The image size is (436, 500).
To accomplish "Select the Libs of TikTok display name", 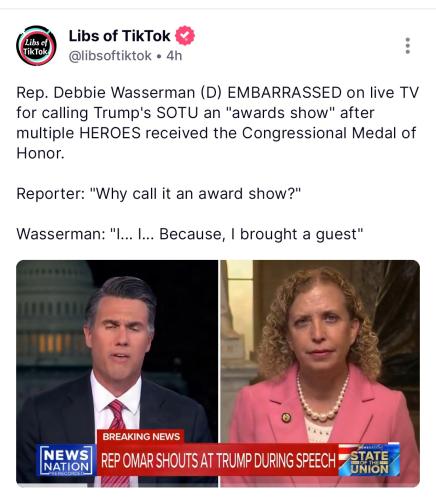I will [119, 36].
